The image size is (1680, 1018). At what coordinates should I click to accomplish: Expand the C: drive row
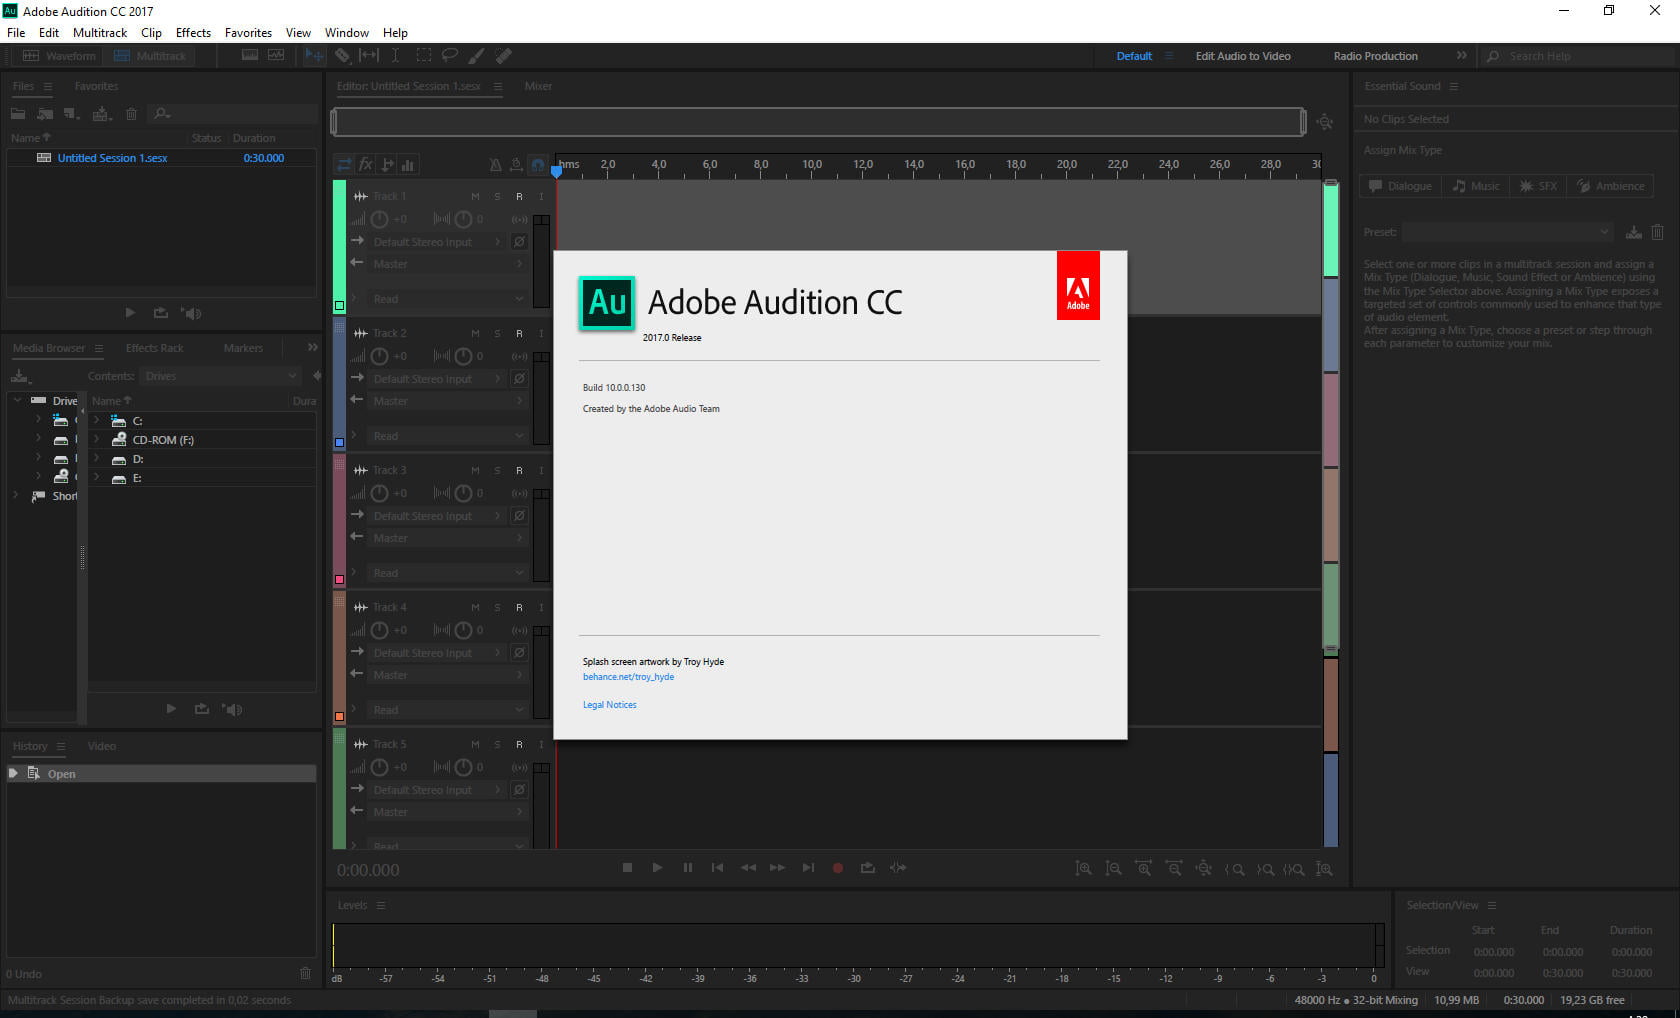pos(97,421)
